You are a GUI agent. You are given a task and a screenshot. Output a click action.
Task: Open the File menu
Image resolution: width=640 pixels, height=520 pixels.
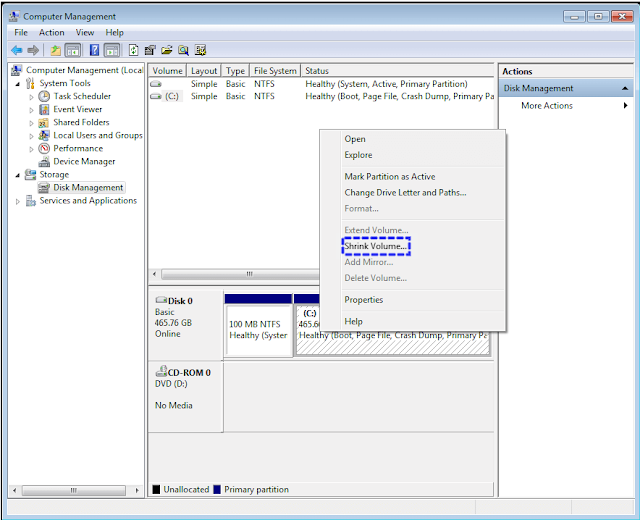[21, 33]
